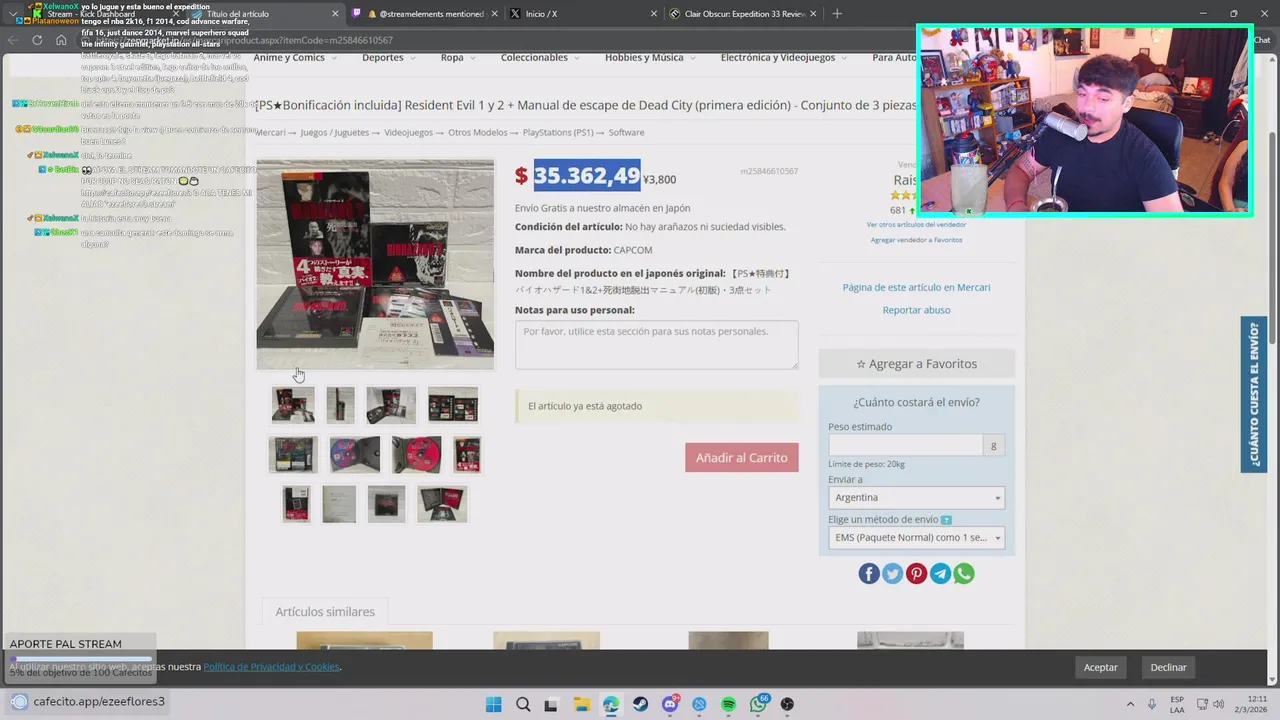The height and width of the screenshot is (720, 1280).
Task: Open Spotify from the taskbar
Action: (728, 704)
